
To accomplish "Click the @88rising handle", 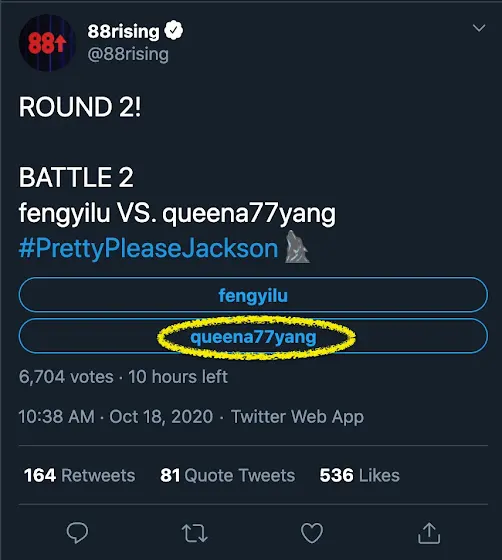I will (x=128, y=54).
